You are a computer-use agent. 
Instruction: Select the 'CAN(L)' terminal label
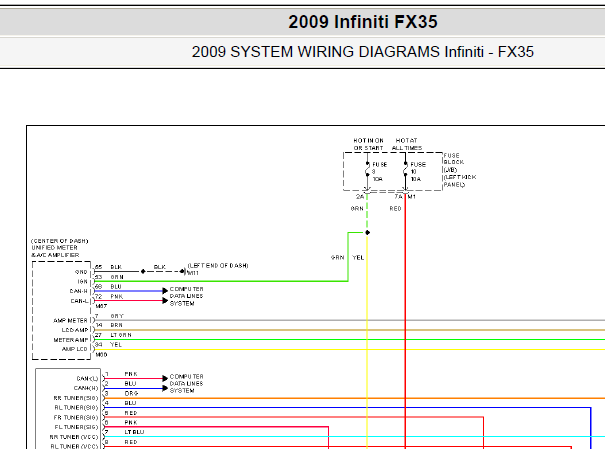(x=88, y=379)
